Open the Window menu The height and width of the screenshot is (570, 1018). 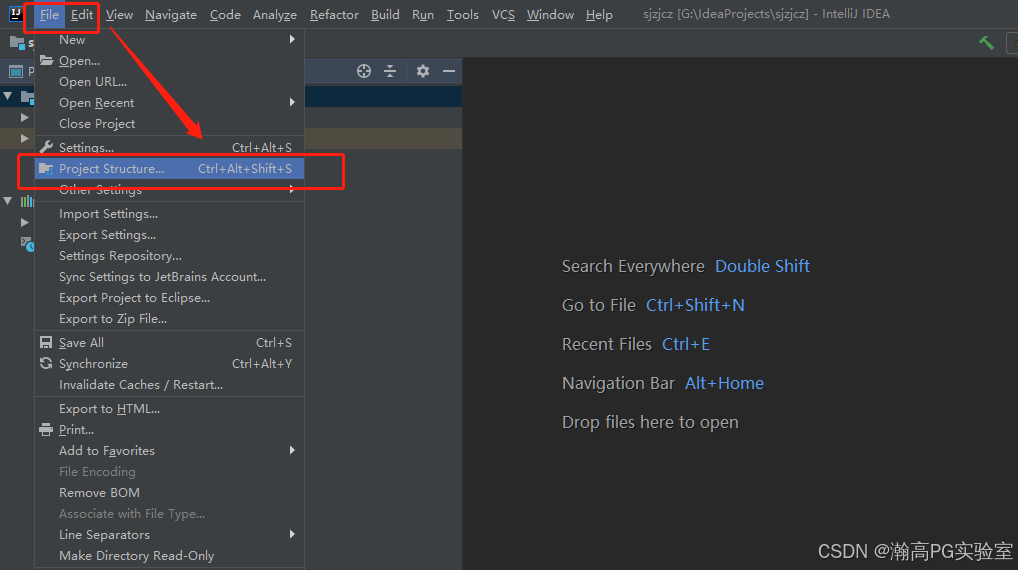pos(550,14)
